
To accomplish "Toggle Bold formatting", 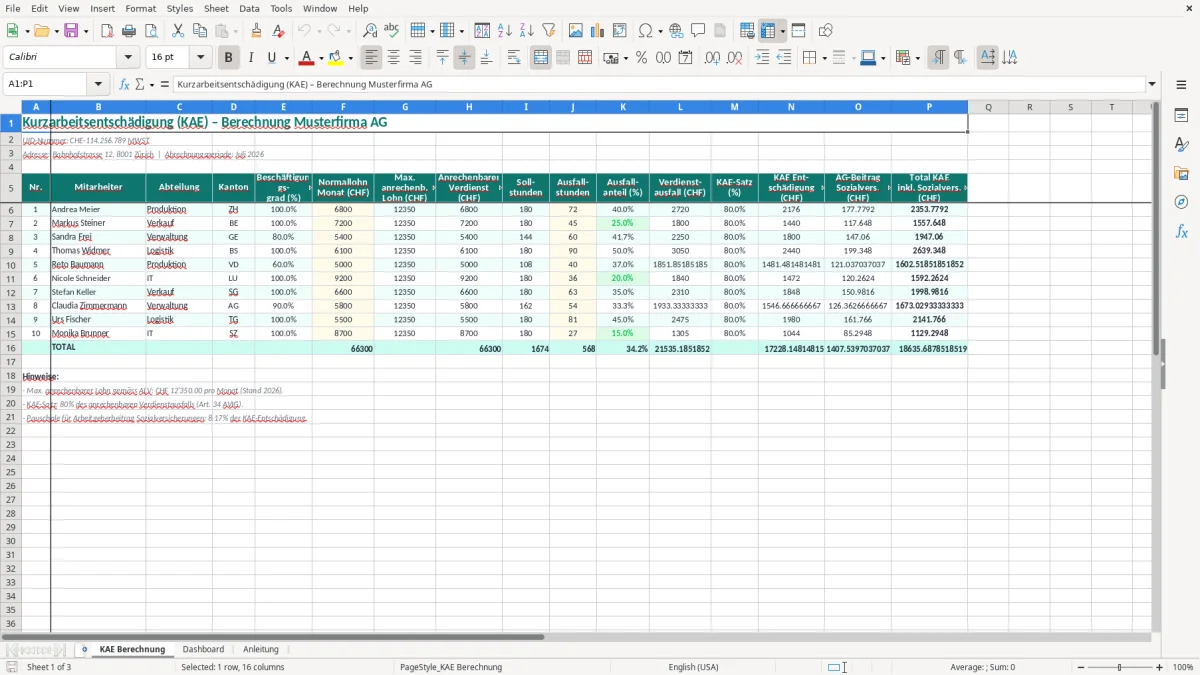I will (228, 58).
